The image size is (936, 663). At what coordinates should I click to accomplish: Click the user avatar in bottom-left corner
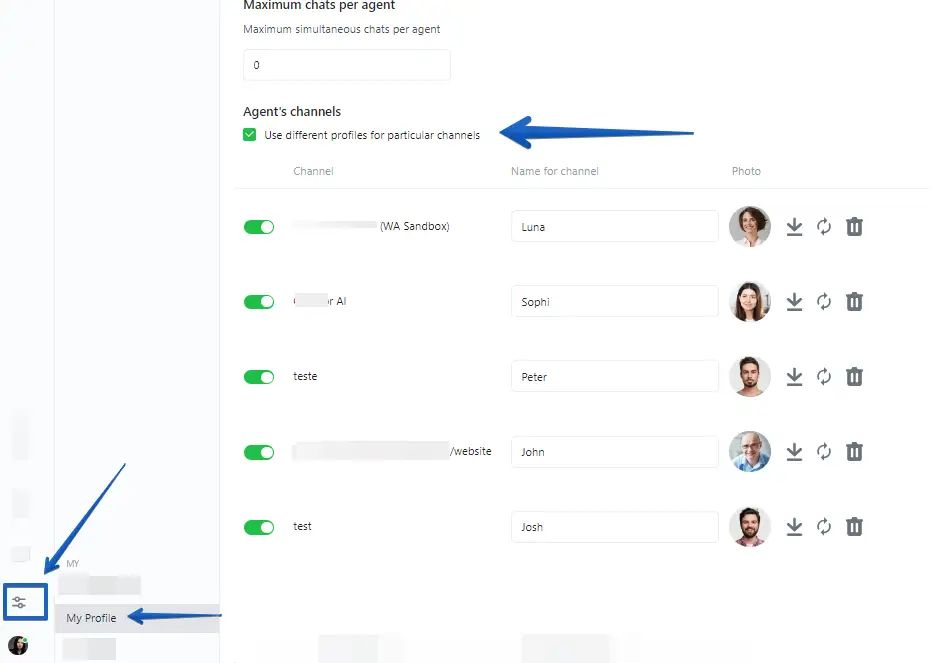click(x=18, y=645)
